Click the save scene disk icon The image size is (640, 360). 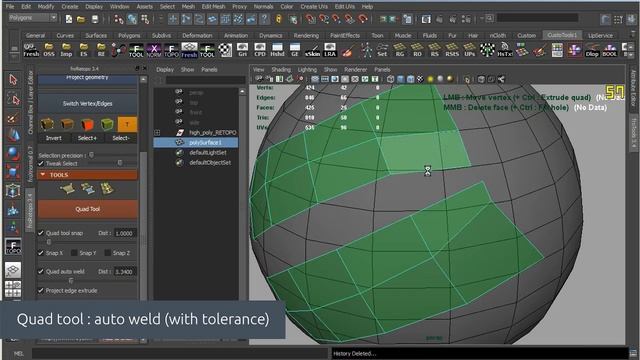click(x=95, y=19)
